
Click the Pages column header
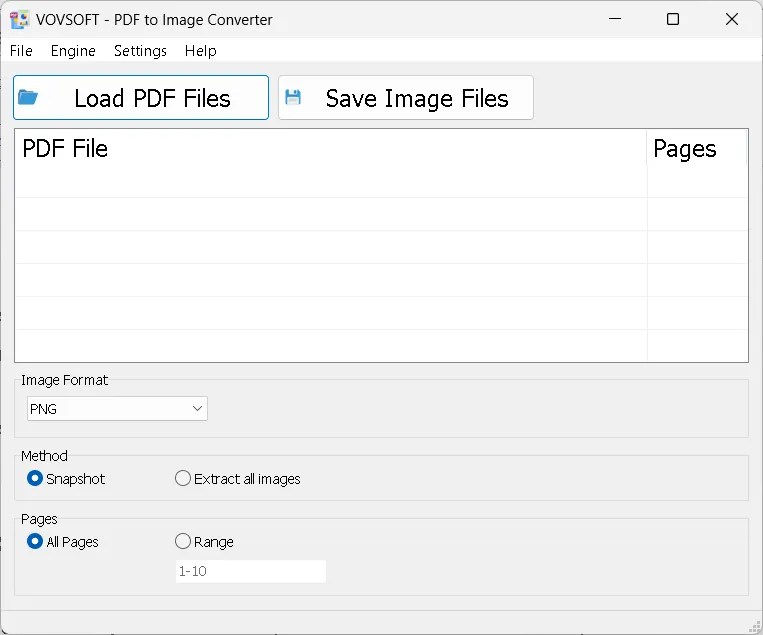pos(697,148)
